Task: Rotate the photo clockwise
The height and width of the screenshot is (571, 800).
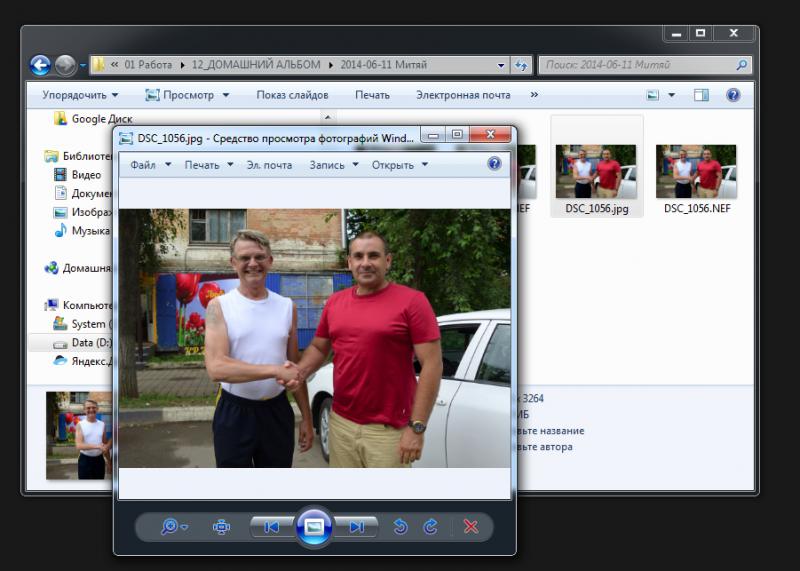Action: (431, 526)
